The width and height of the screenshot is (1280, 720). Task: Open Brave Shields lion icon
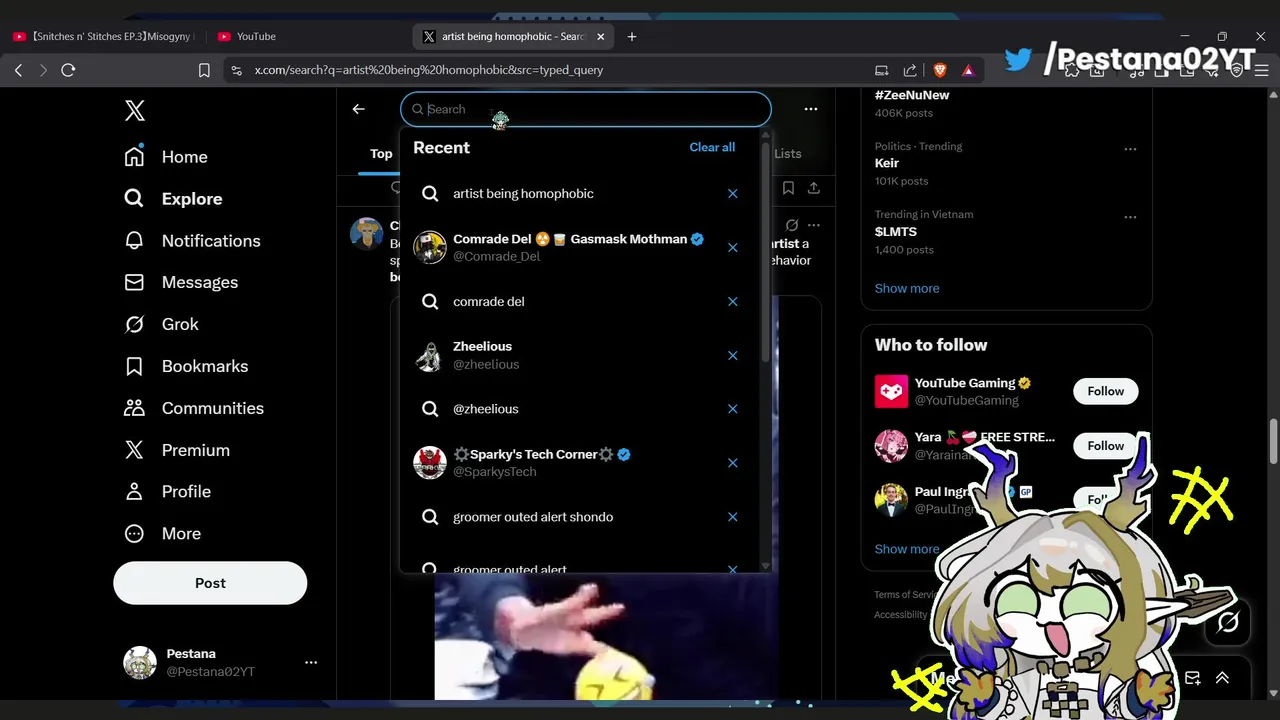(940, 70)
